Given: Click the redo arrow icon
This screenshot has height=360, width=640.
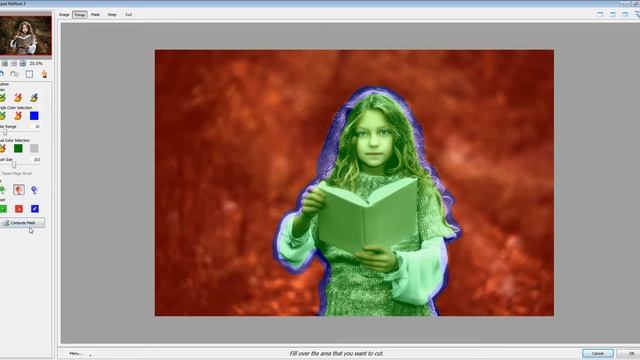Looking at the screenshot, I should tap(14, 74).
